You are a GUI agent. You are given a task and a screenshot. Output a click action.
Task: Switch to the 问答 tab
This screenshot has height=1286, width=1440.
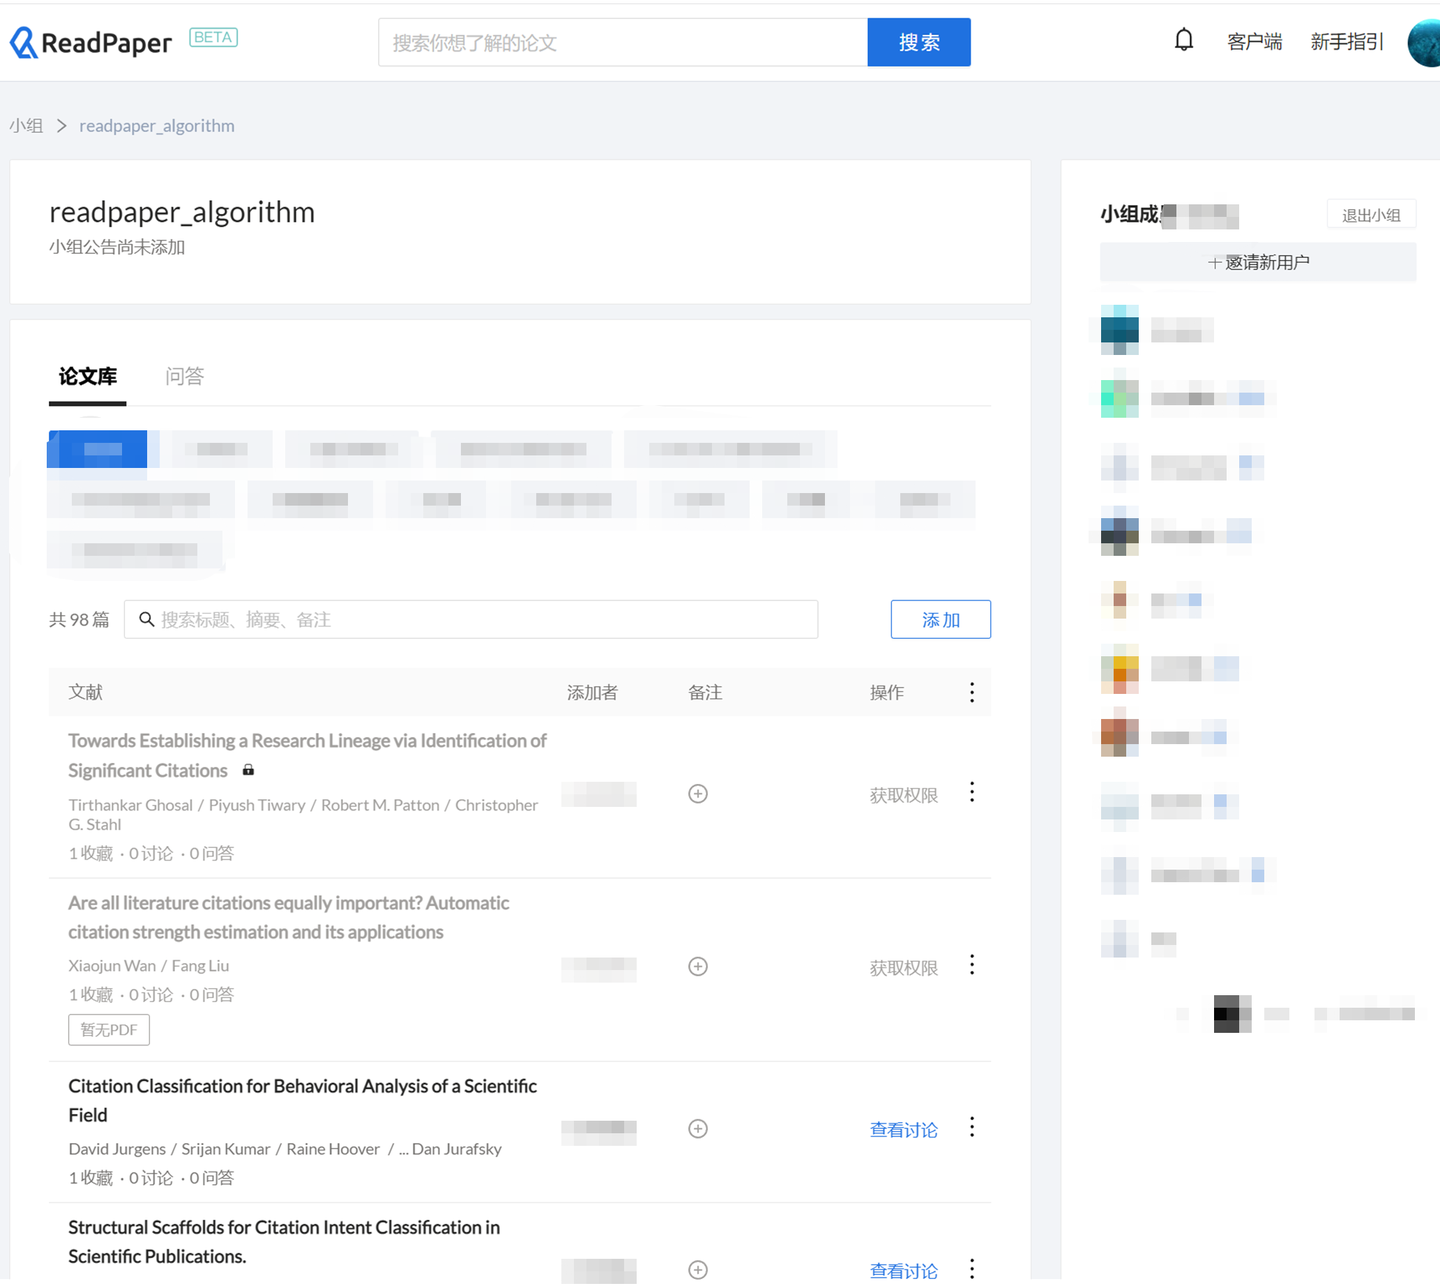184,376
